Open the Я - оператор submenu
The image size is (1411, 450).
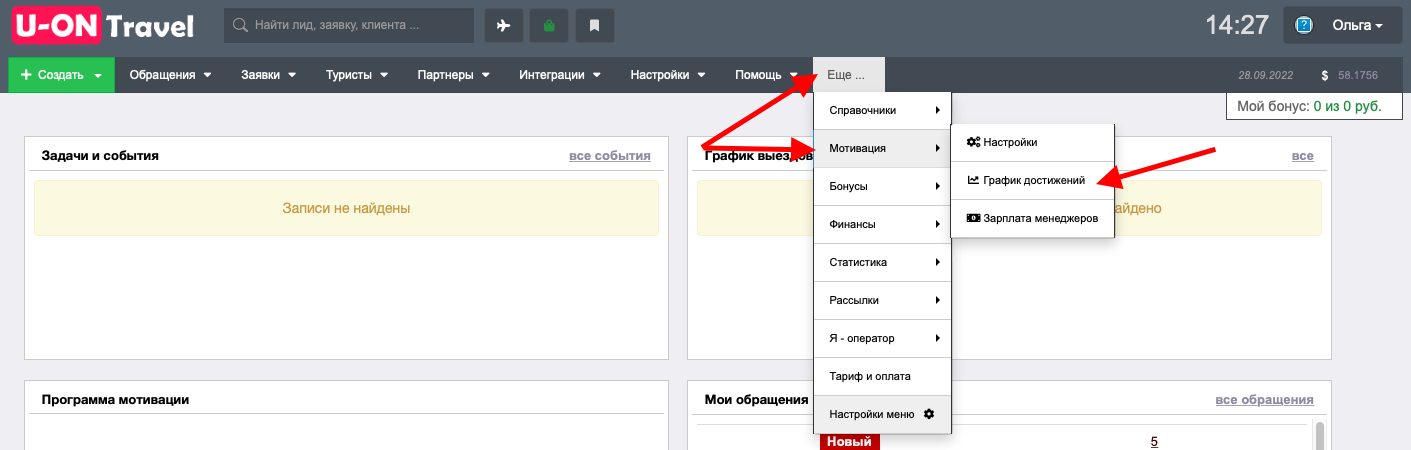click(882, 338)
